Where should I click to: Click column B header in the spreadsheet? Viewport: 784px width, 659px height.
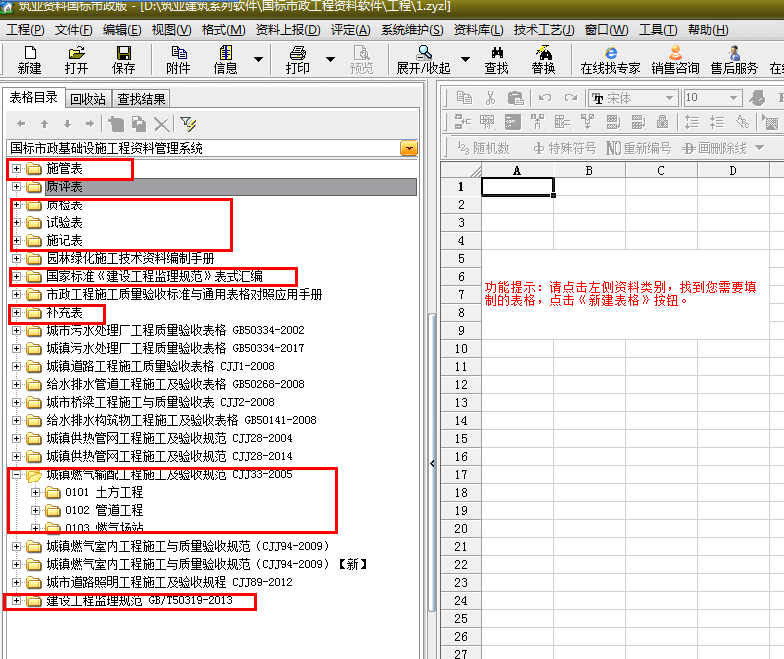[589, 170]
